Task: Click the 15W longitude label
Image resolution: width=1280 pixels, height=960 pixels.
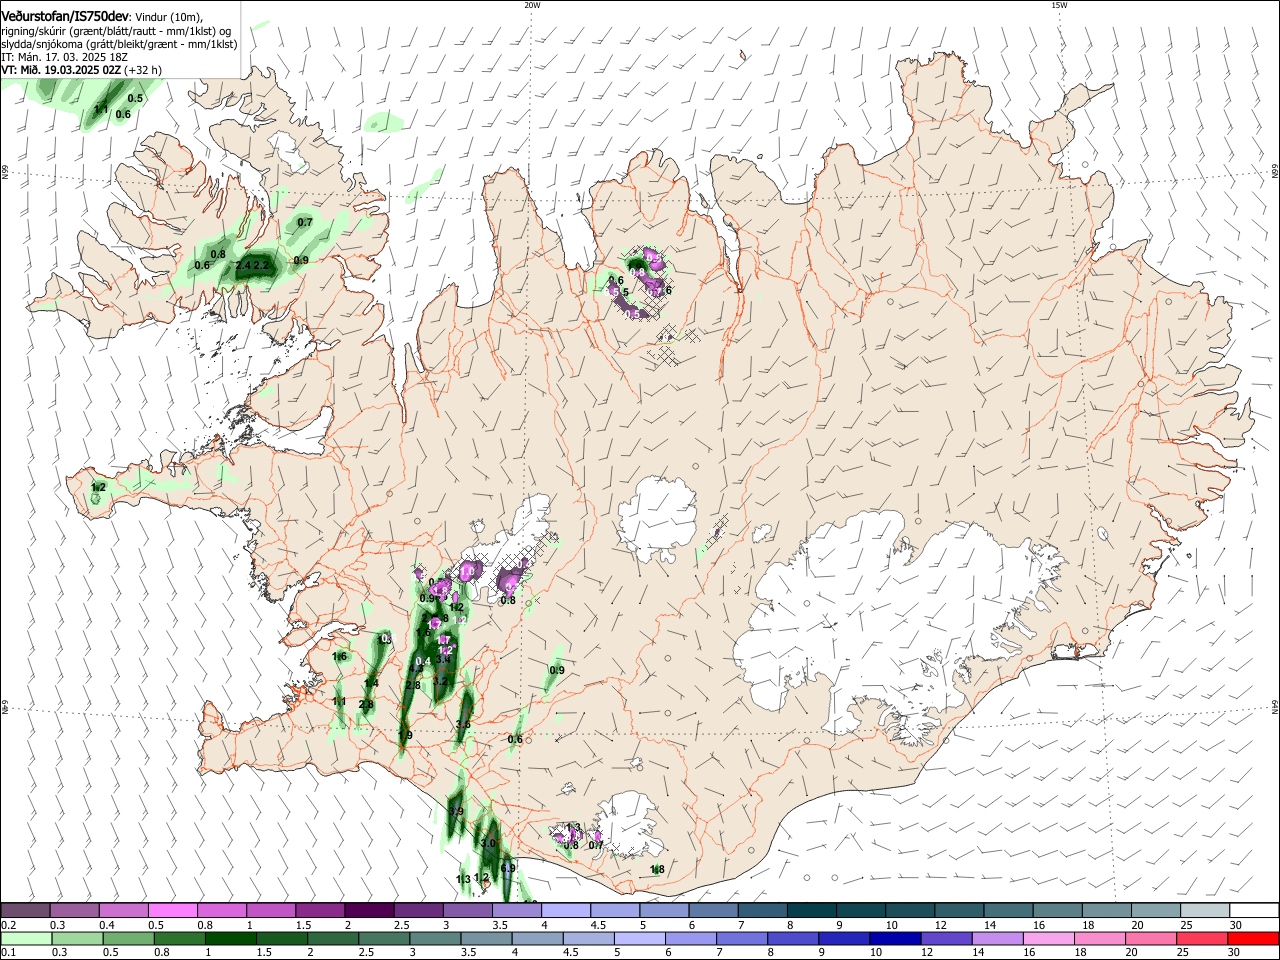Action: (x=1059, y=5)
